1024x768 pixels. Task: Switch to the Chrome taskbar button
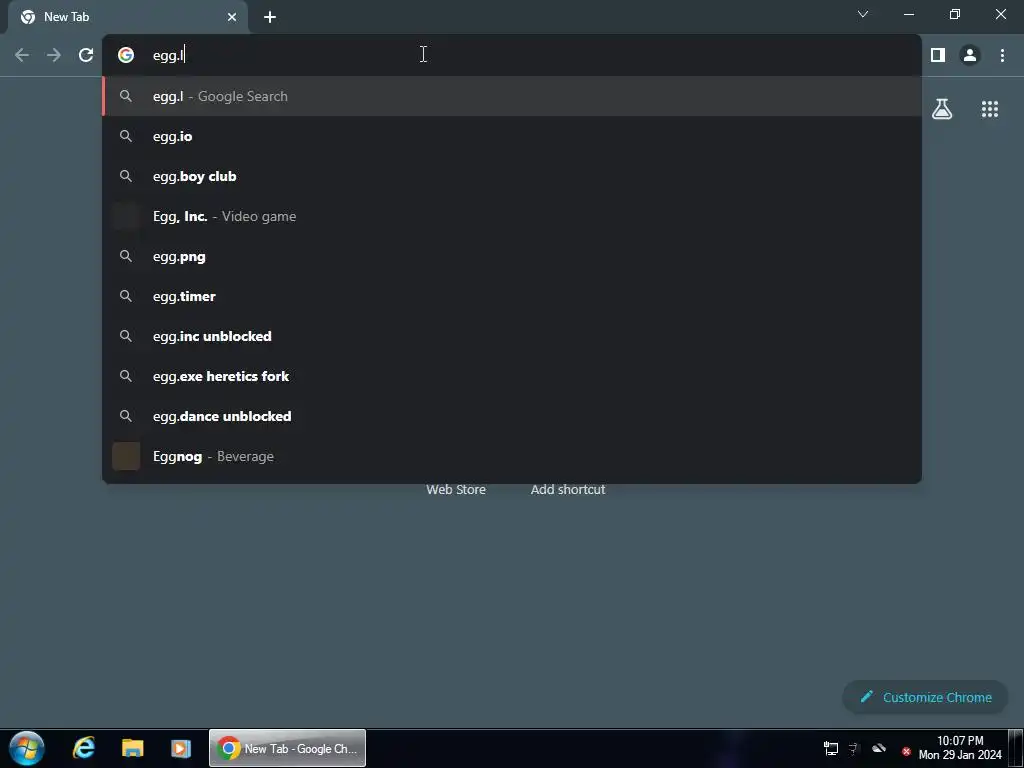[x=287, y=748]
